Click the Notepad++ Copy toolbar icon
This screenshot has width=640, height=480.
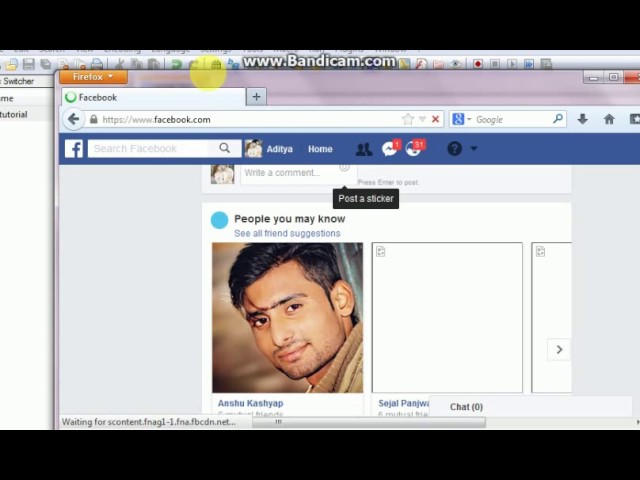click(x=137, y=64)
